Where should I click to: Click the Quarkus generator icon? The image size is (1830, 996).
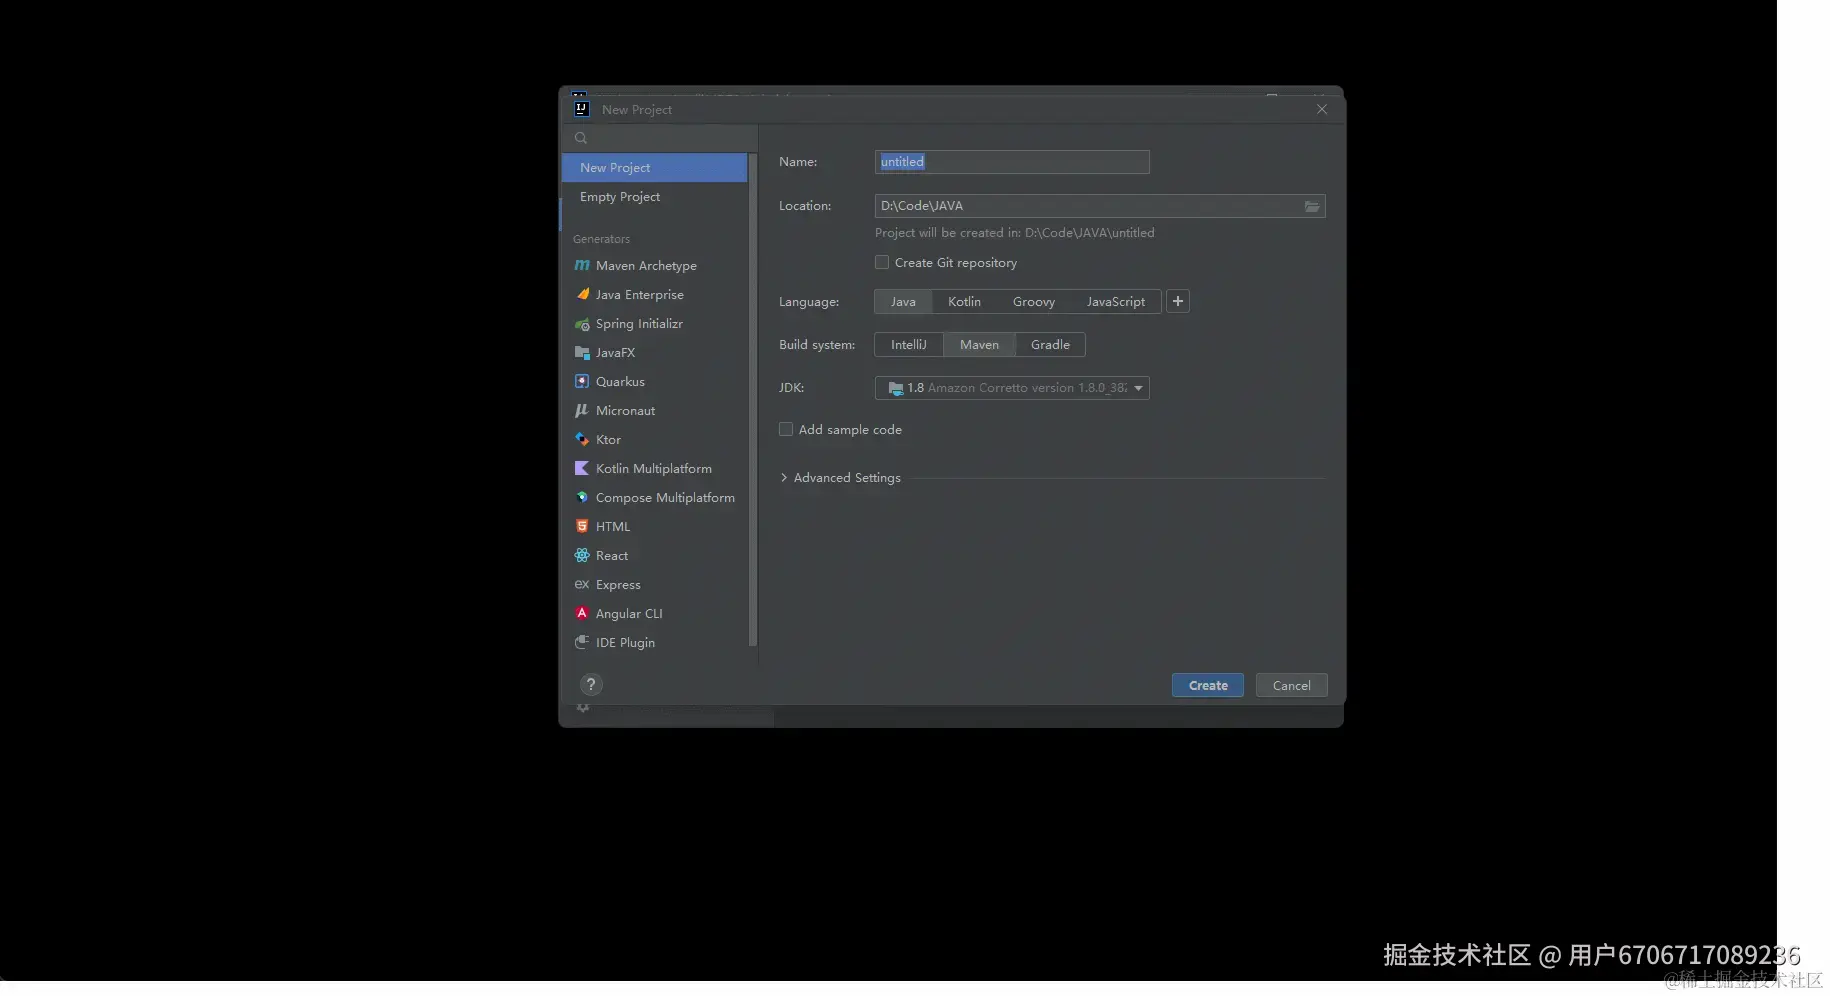pyautogui.click(x=582, y=381)
